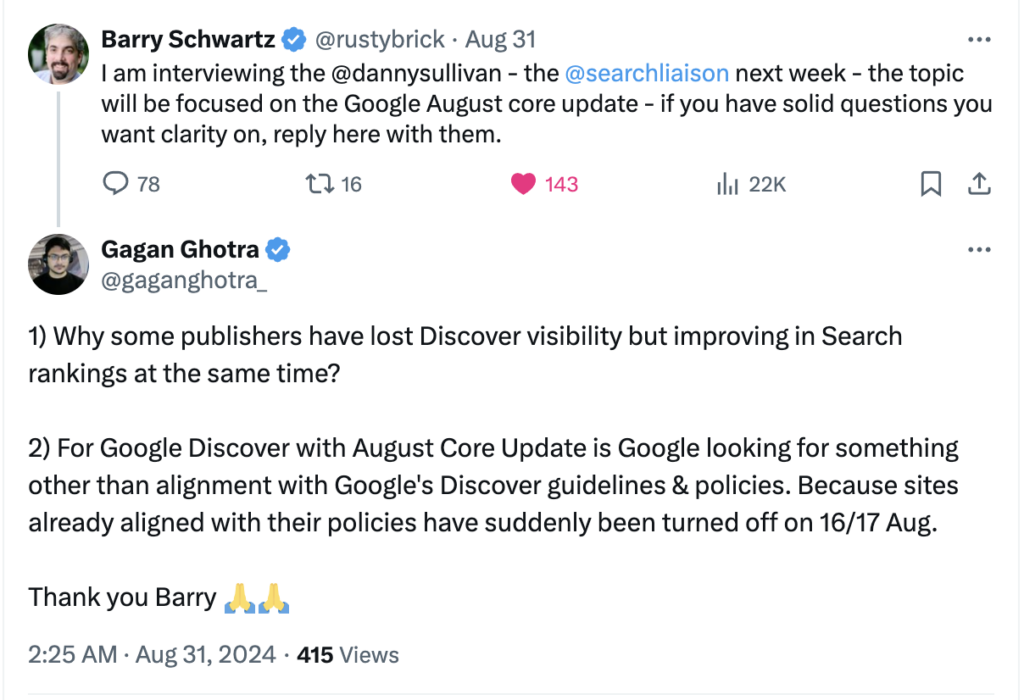
Task: Open the @rustybrick handle
Action: point(382,41)
